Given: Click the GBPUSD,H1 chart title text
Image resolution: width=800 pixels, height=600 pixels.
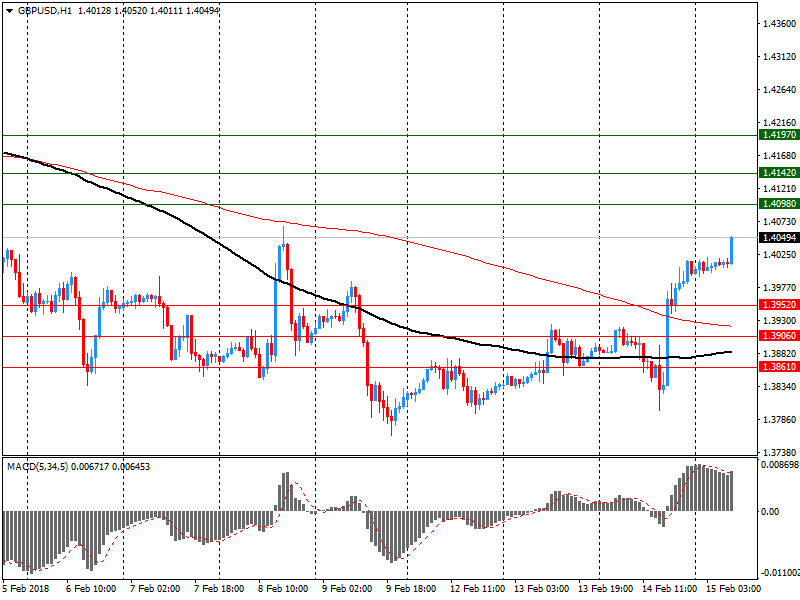Looking at the screenshot, I should [45, 10].
